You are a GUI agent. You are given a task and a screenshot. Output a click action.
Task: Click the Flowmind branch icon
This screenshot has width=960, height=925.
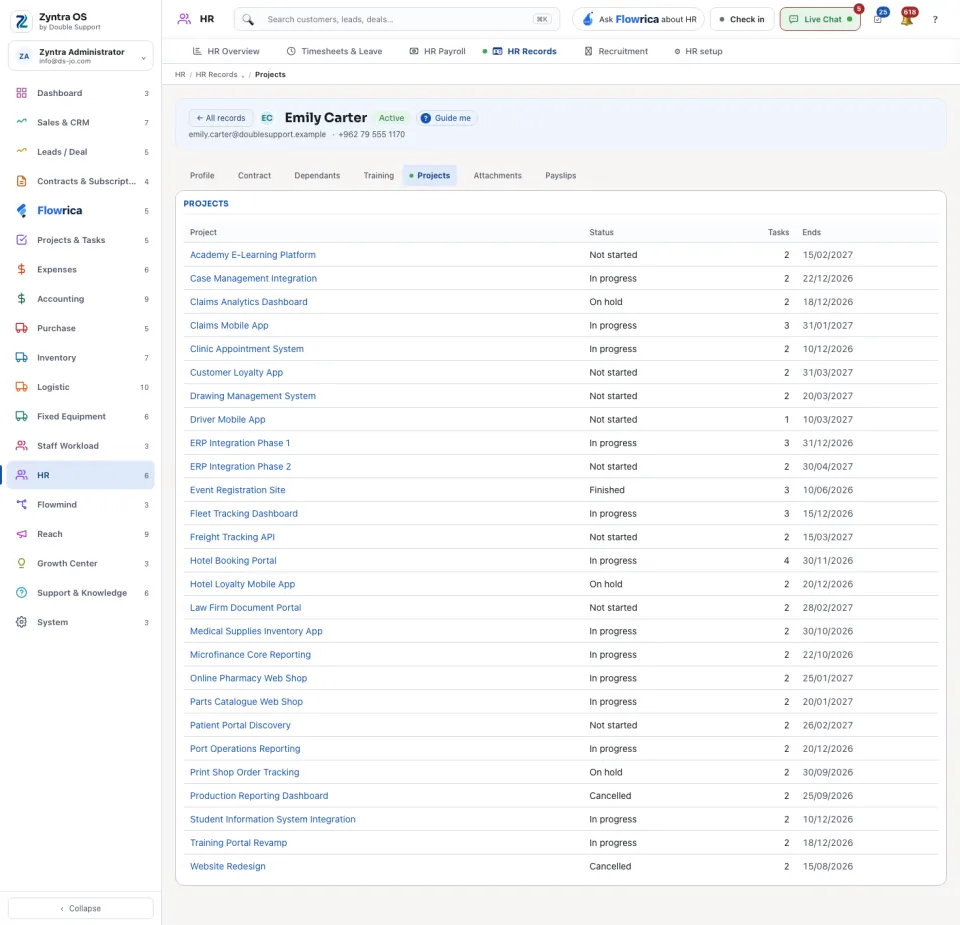21,504
